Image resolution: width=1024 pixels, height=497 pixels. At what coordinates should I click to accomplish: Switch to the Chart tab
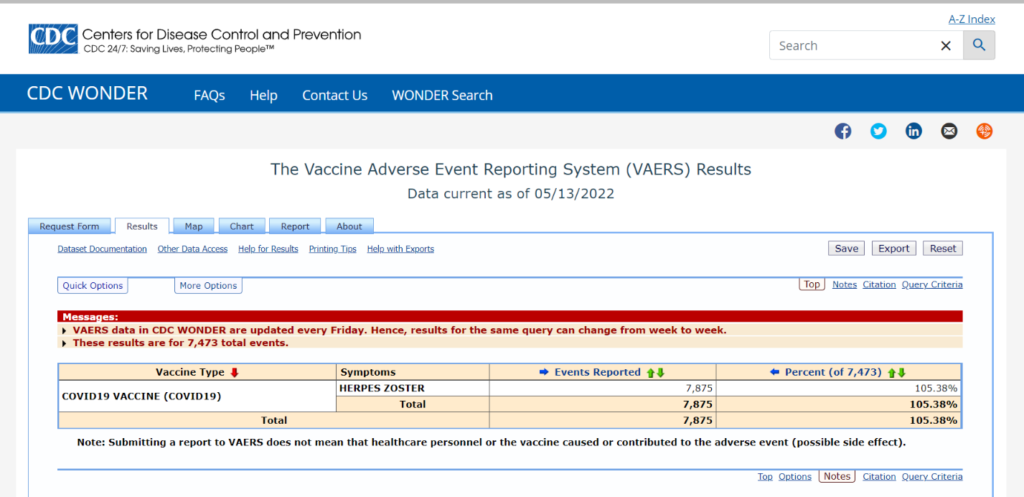[x=242, y=227]
